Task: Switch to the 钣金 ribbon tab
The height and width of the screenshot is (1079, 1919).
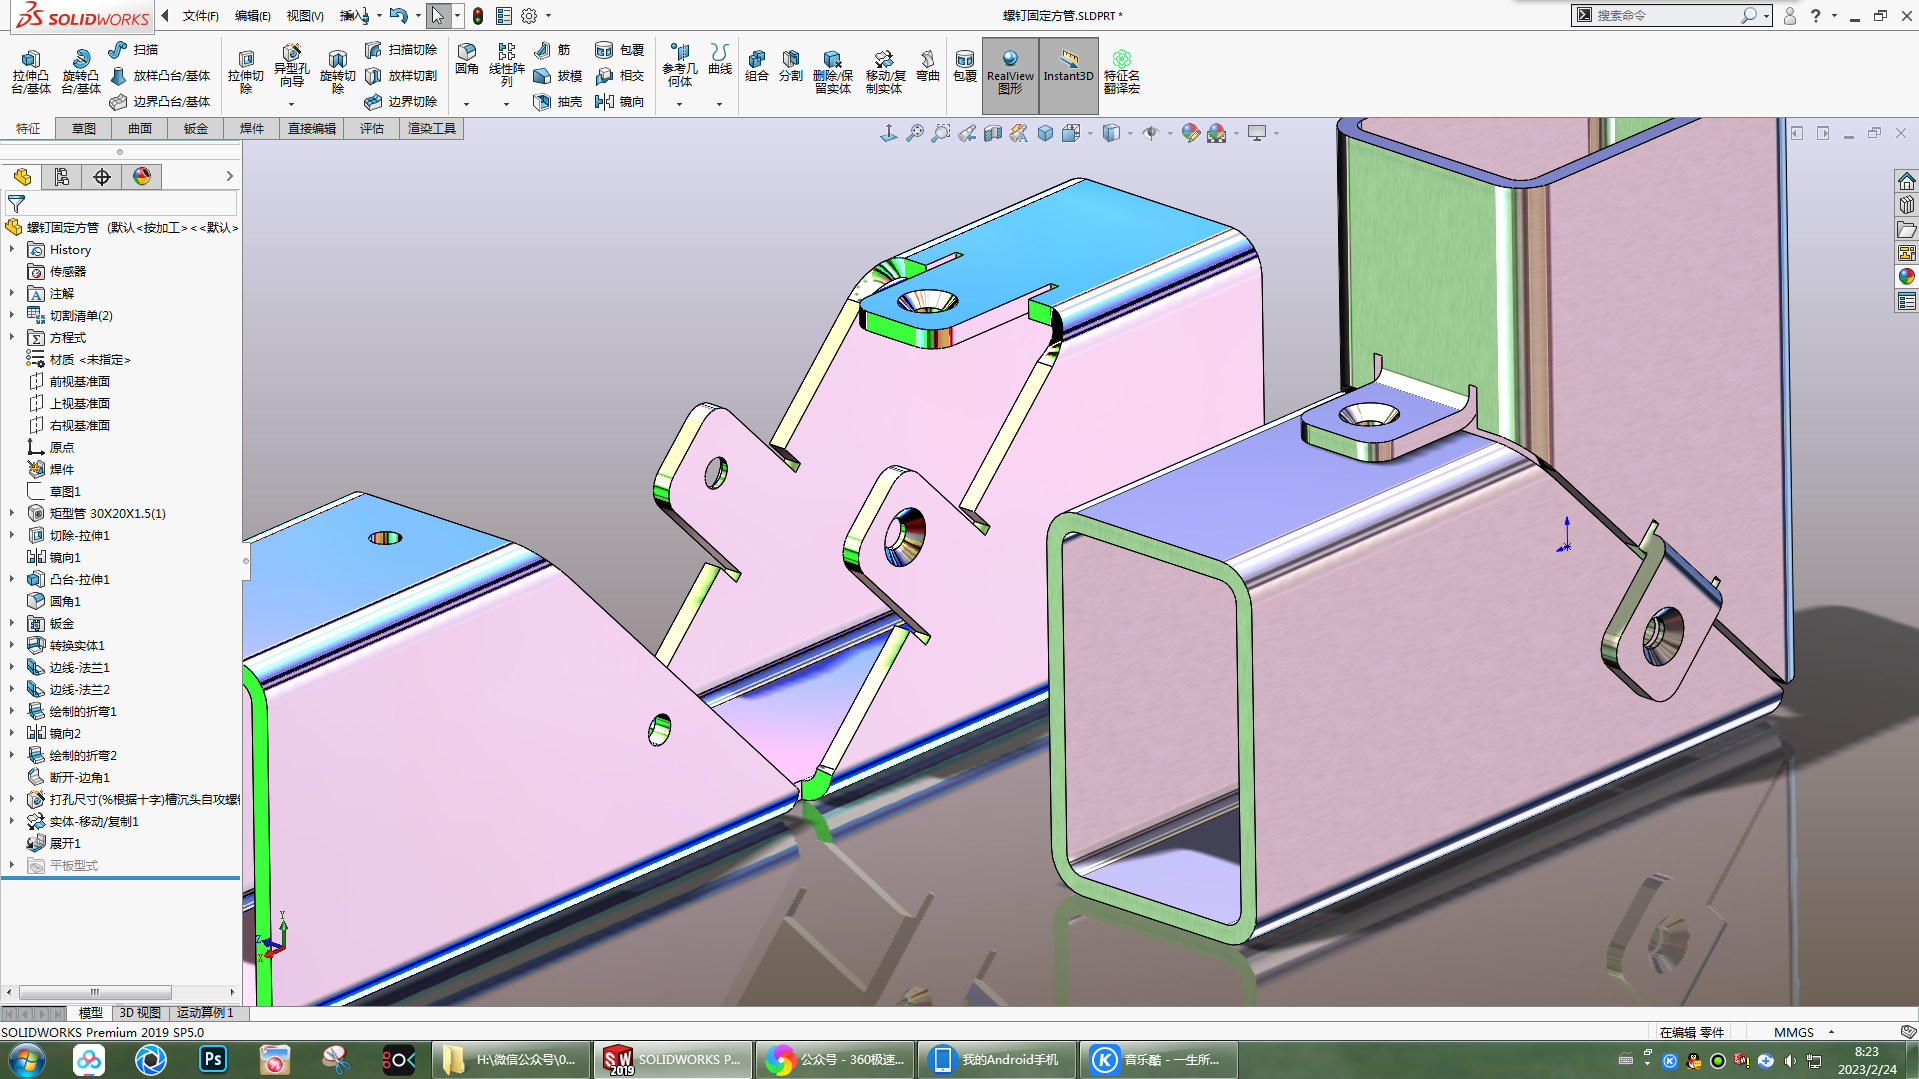Action: [196, 129]
